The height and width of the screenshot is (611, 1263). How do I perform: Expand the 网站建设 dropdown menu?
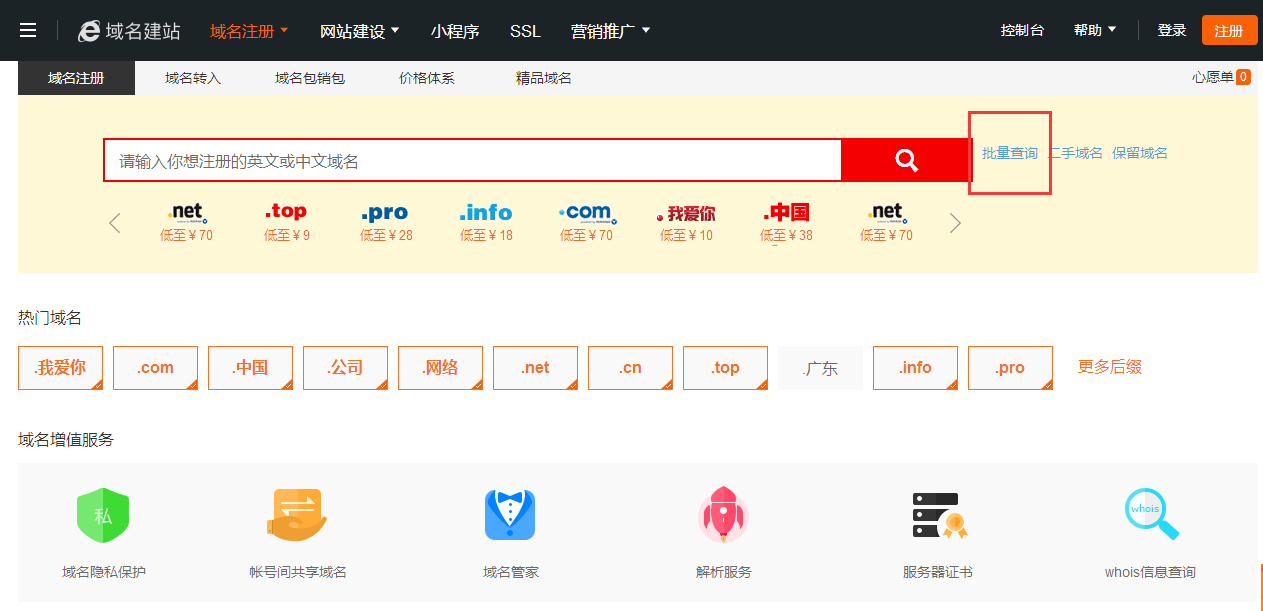coord(359,31)
